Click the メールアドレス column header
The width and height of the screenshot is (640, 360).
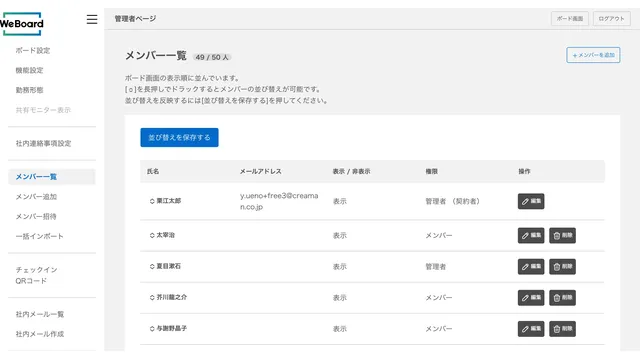click(x=260, y=171)
